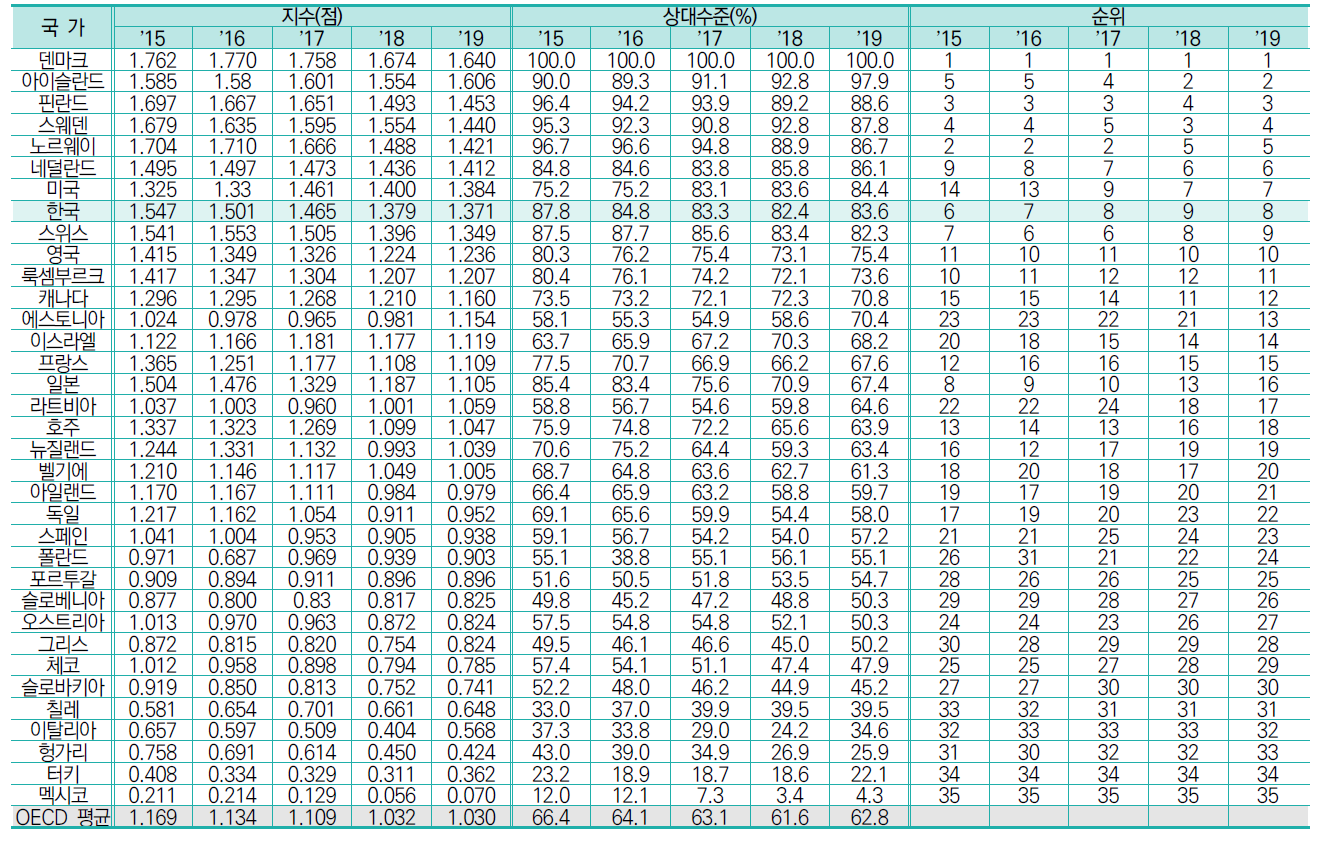The width and height of the screenshot is (1326, 847).
Task: Select the '호주' row label
Action: [63, 428]
